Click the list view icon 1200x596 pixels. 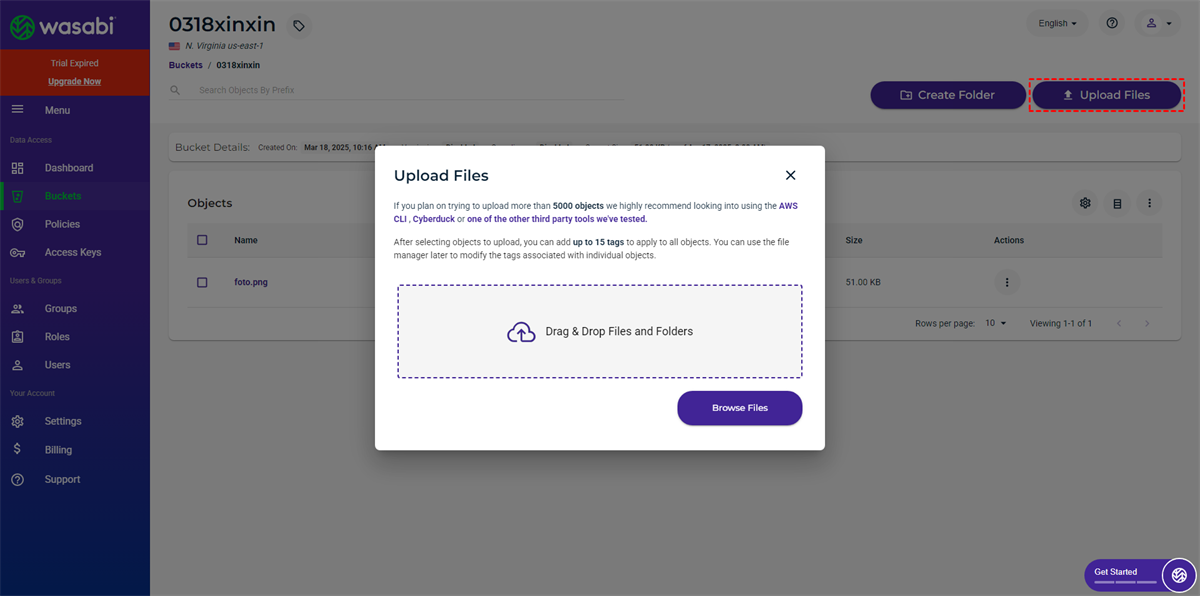click(x=1117, y=203)
